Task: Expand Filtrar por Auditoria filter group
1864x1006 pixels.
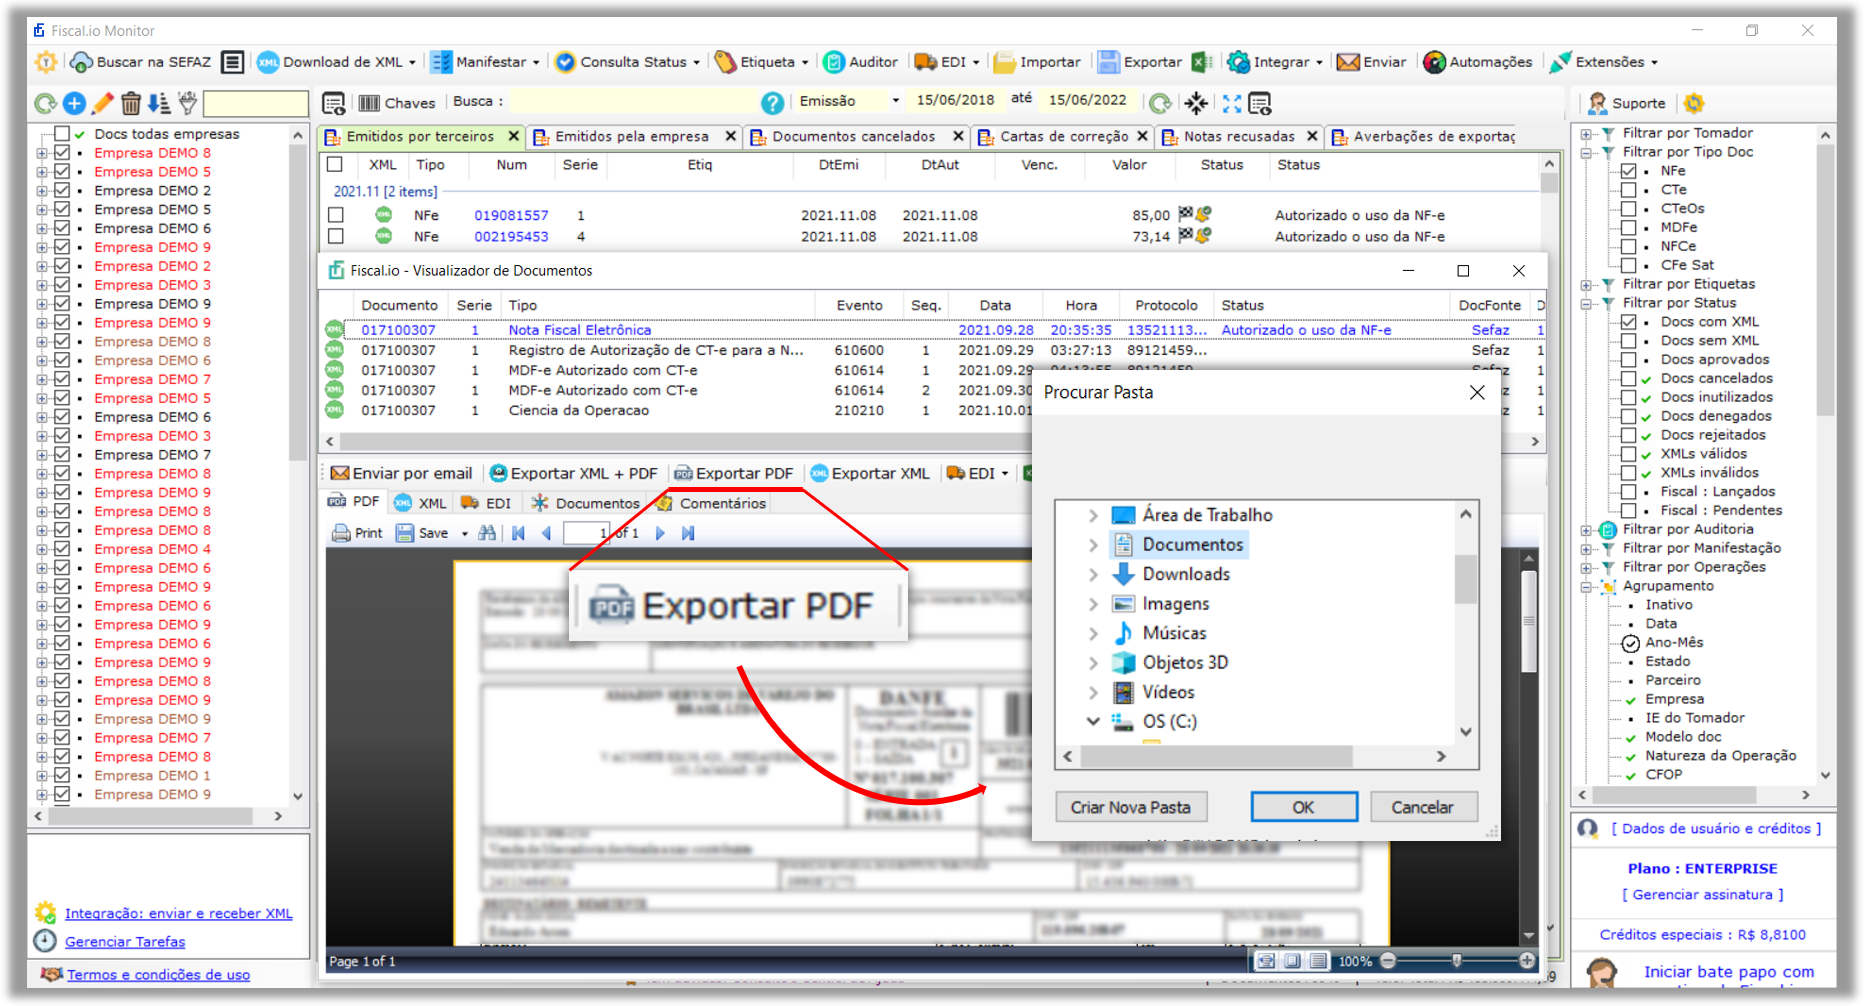Action: 1586,530
